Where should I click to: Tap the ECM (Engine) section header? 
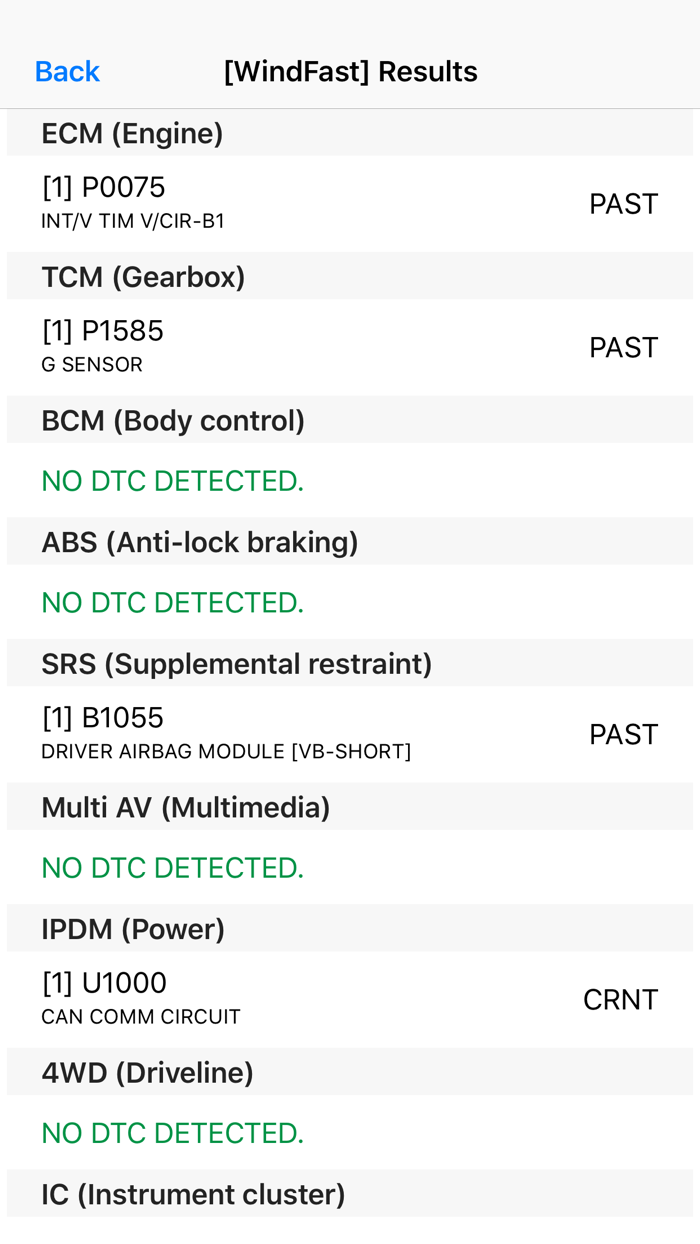point(132,133)
